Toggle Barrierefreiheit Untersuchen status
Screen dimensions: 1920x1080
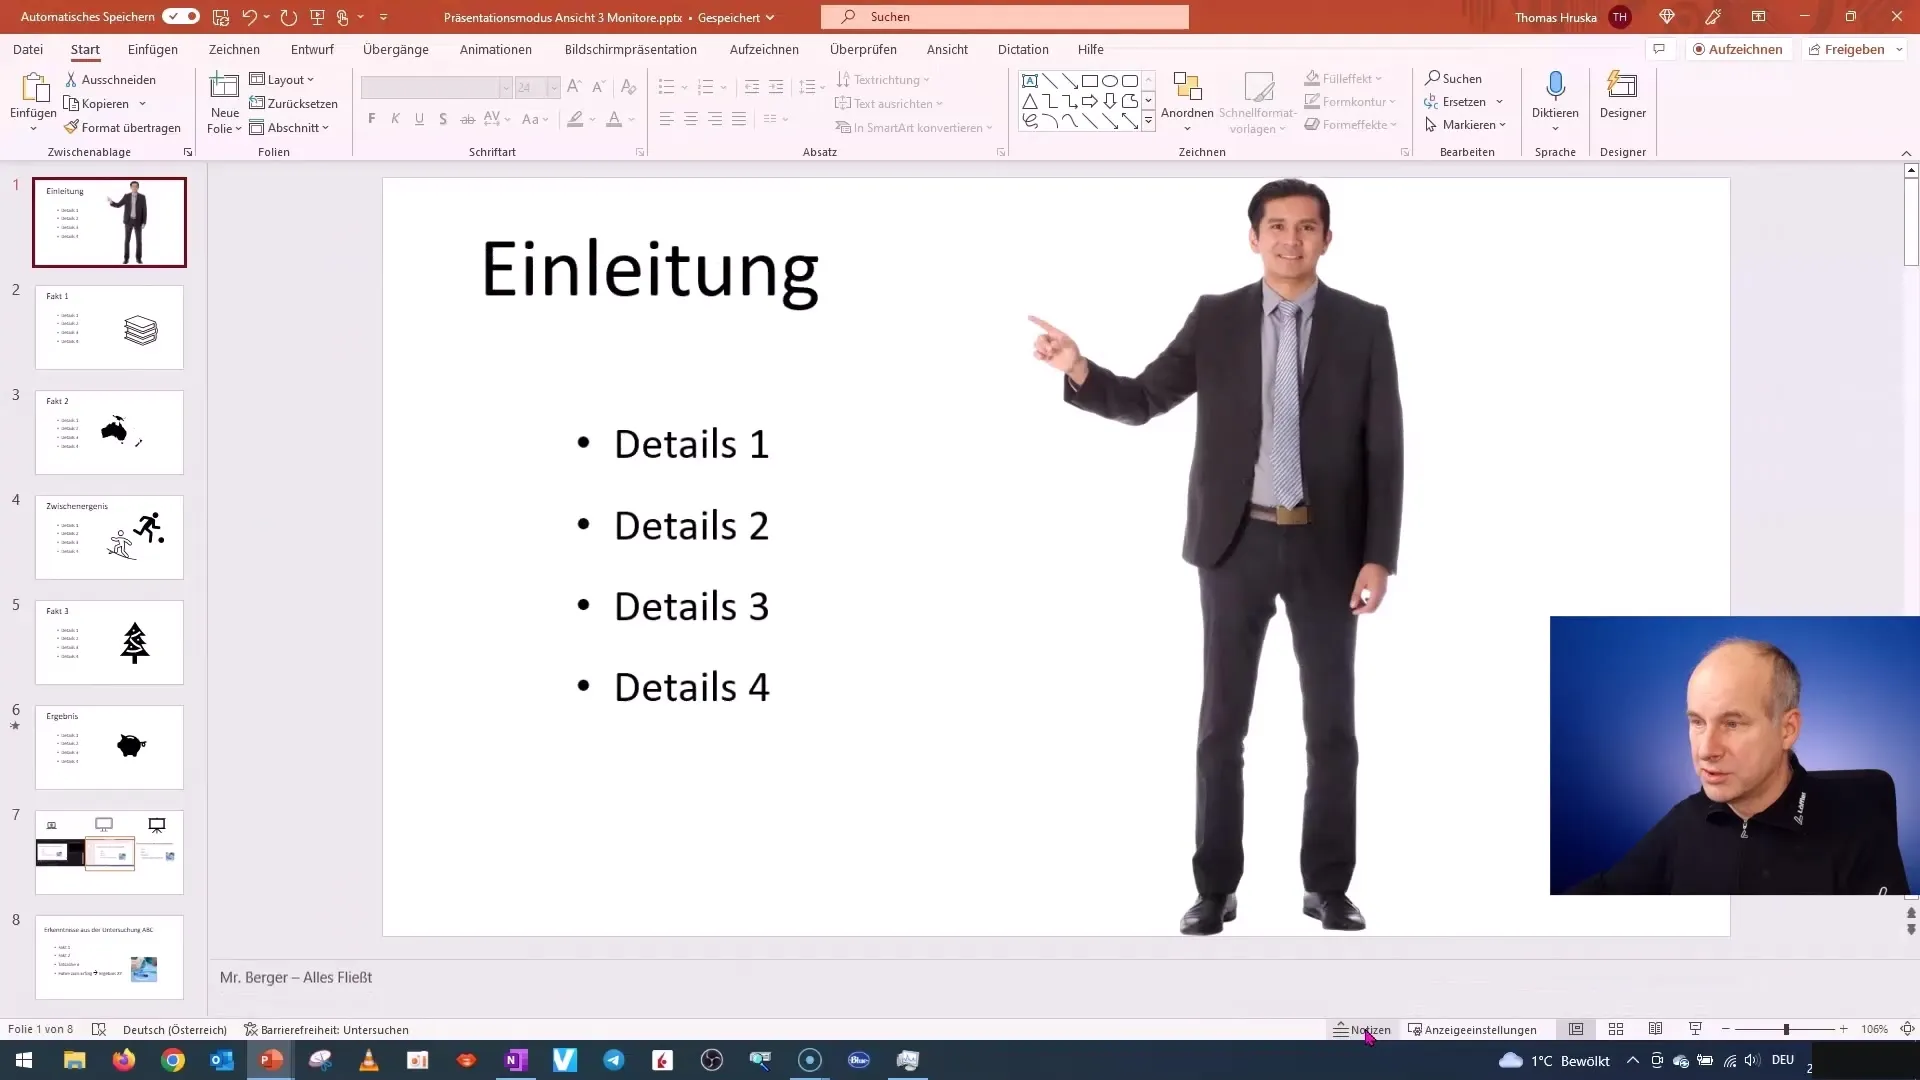[328, 1030]
